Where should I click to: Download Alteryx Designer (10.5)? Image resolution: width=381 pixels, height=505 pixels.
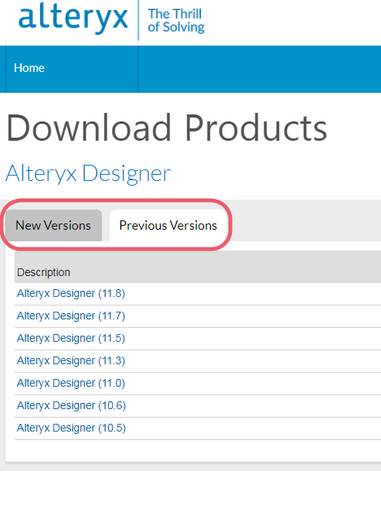point(71,428)
